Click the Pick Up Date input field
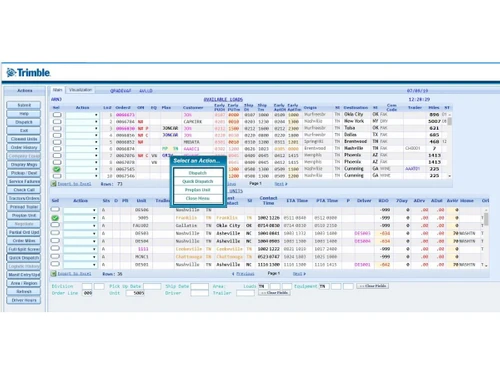 152,286
